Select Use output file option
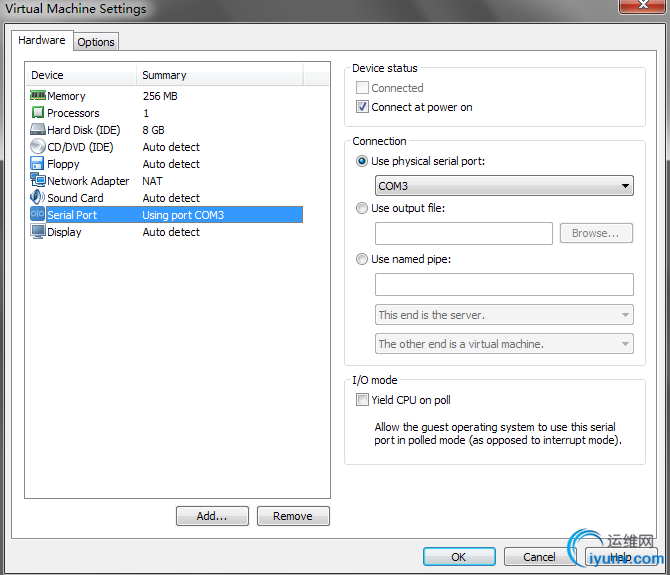The image size is (670, 575). click(362, 208)
